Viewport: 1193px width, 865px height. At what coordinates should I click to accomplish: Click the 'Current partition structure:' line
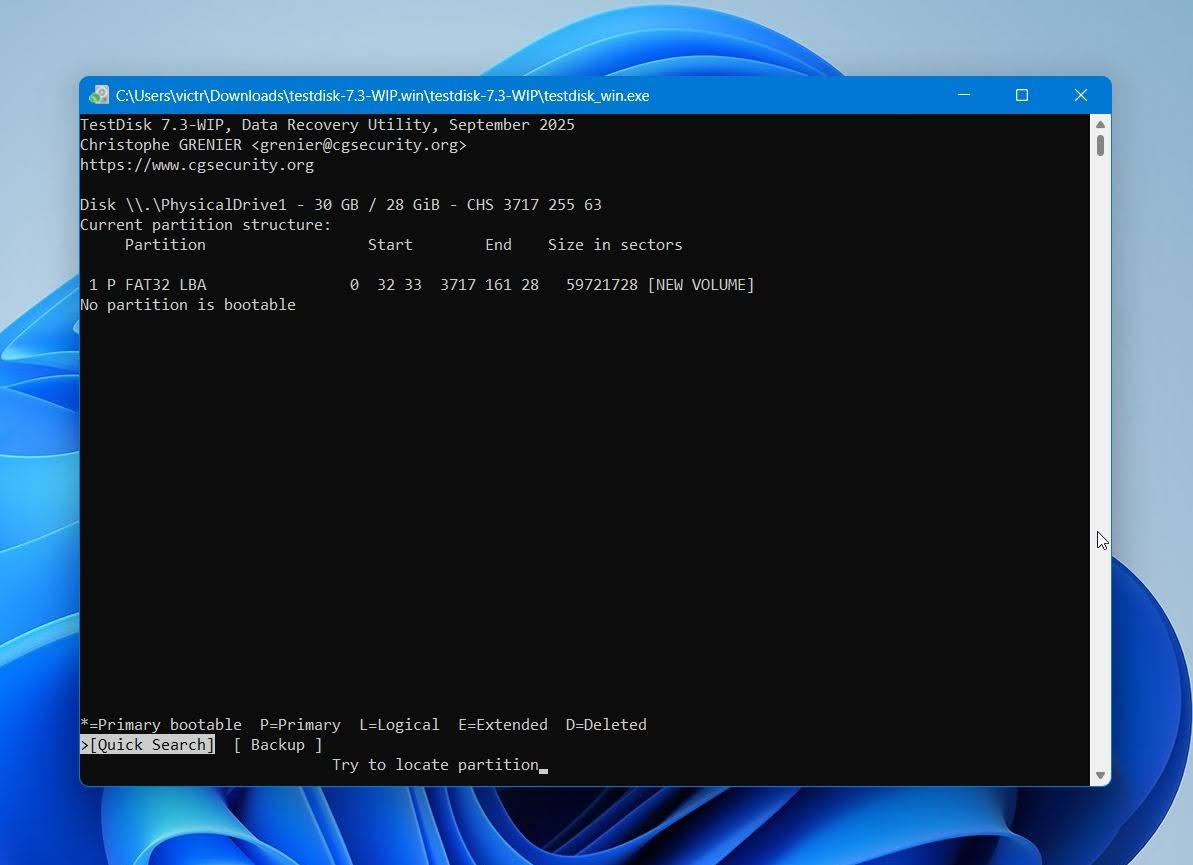tap(206, 225)
